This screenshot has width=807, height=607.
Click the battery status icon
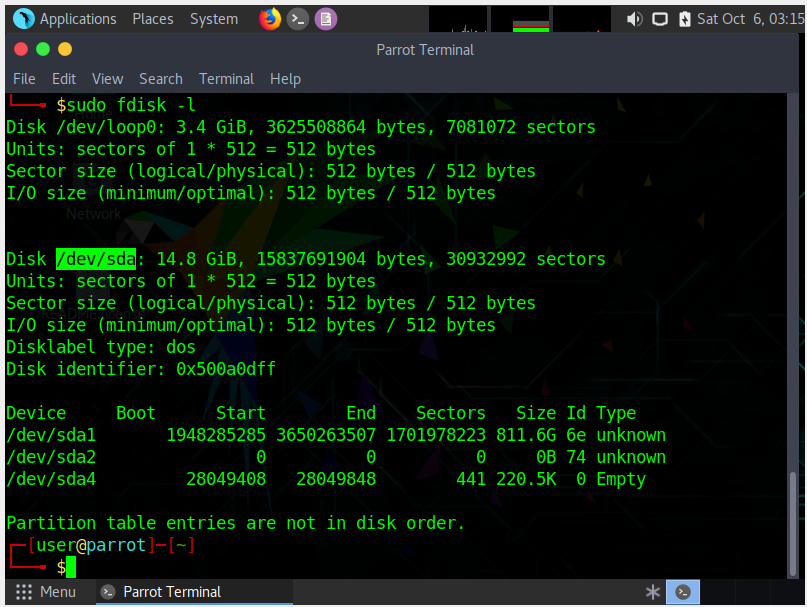(x=685, y=19)
